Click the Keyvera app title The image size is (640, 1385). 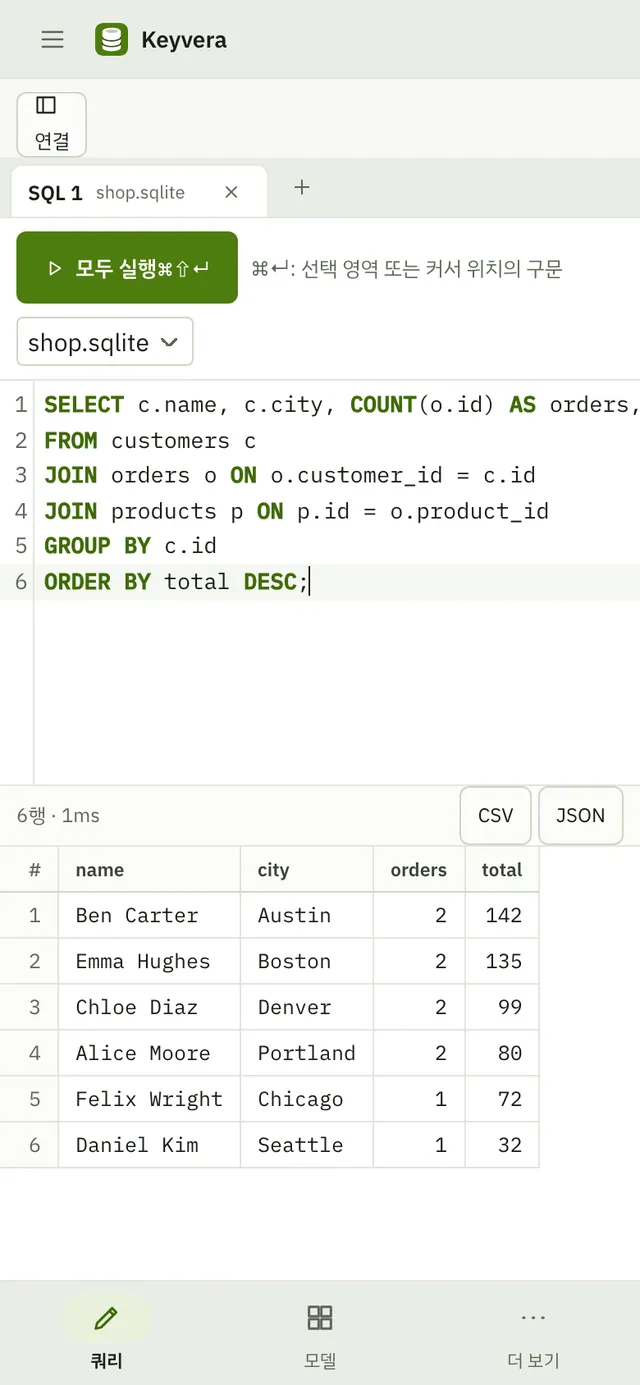(184, 40)
